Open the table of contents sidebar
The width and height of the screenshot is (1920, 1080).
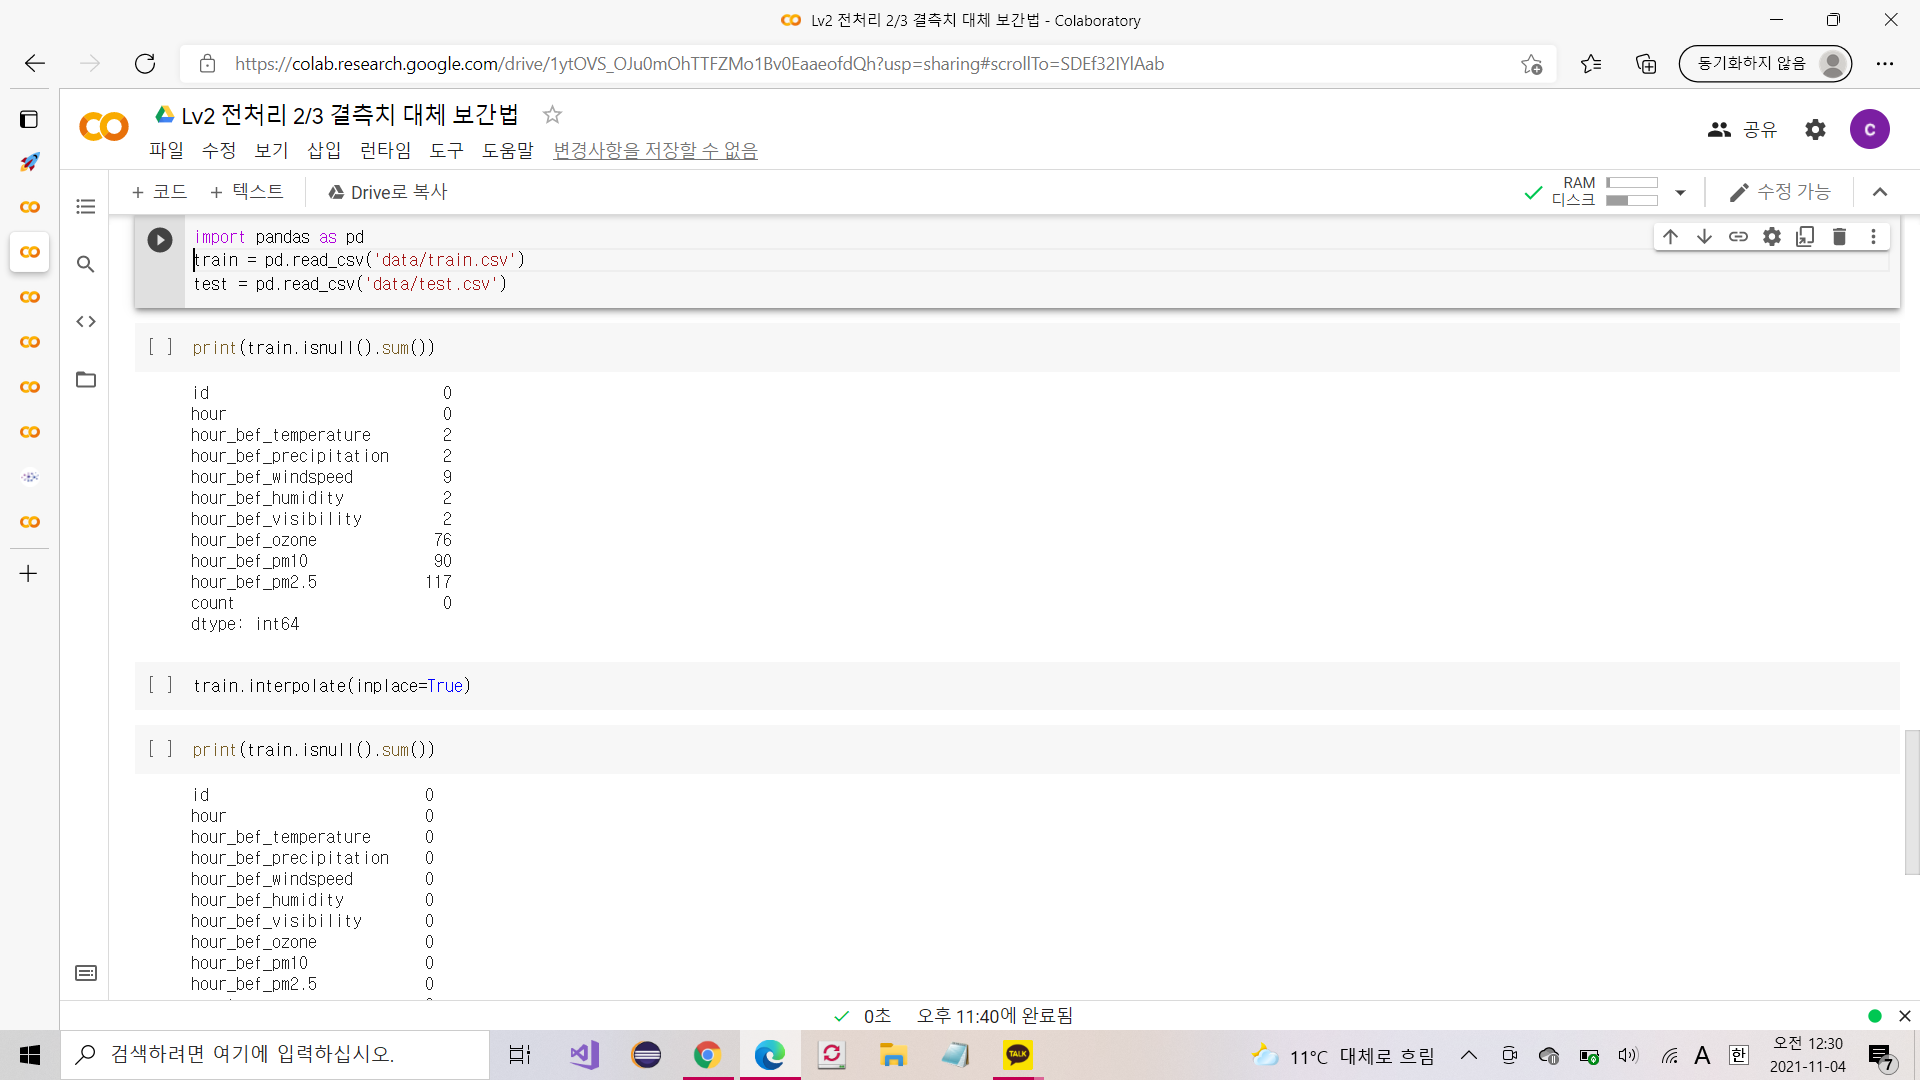86,207
